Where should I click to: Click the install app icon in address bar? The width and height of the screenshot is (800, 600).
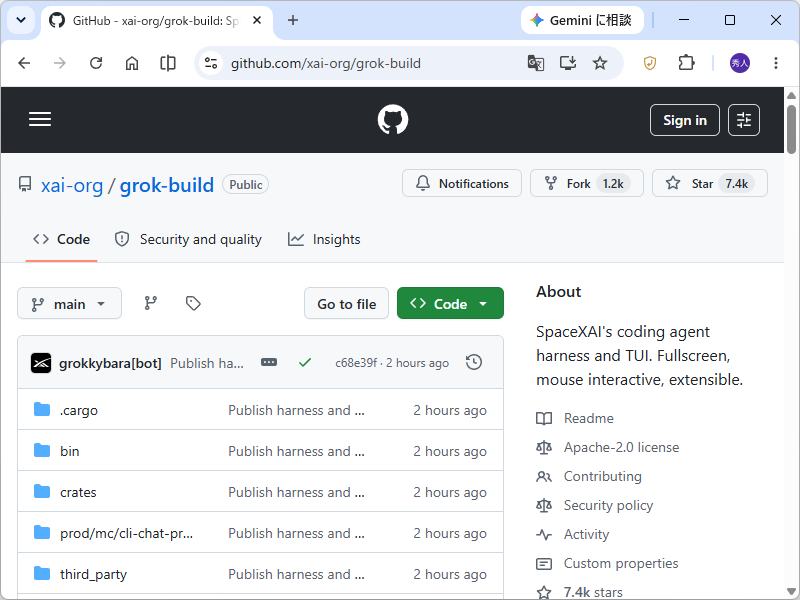pos(567,63)
